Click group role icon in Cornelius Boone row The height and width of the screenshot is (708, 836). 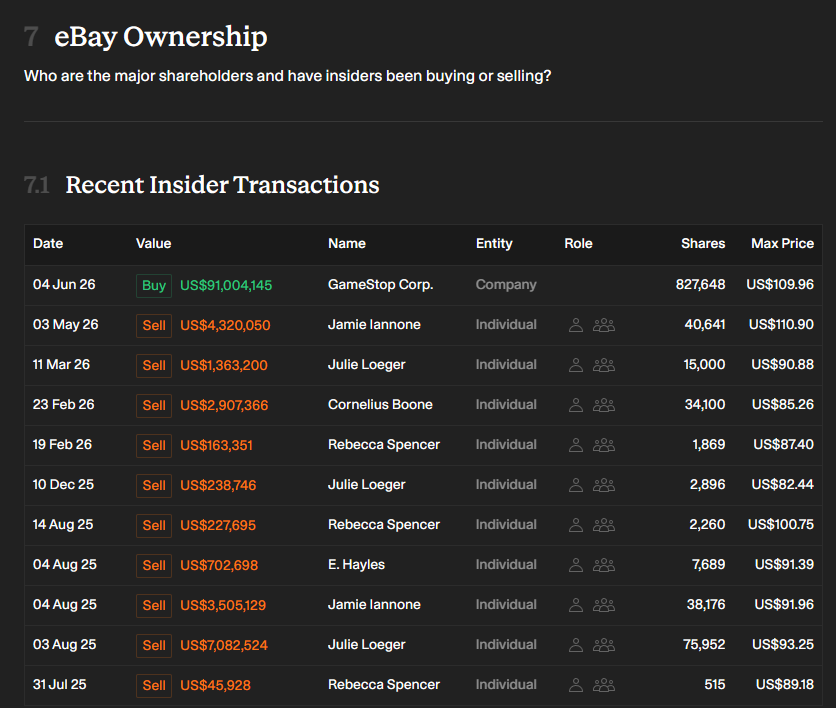tap(604, 405)
